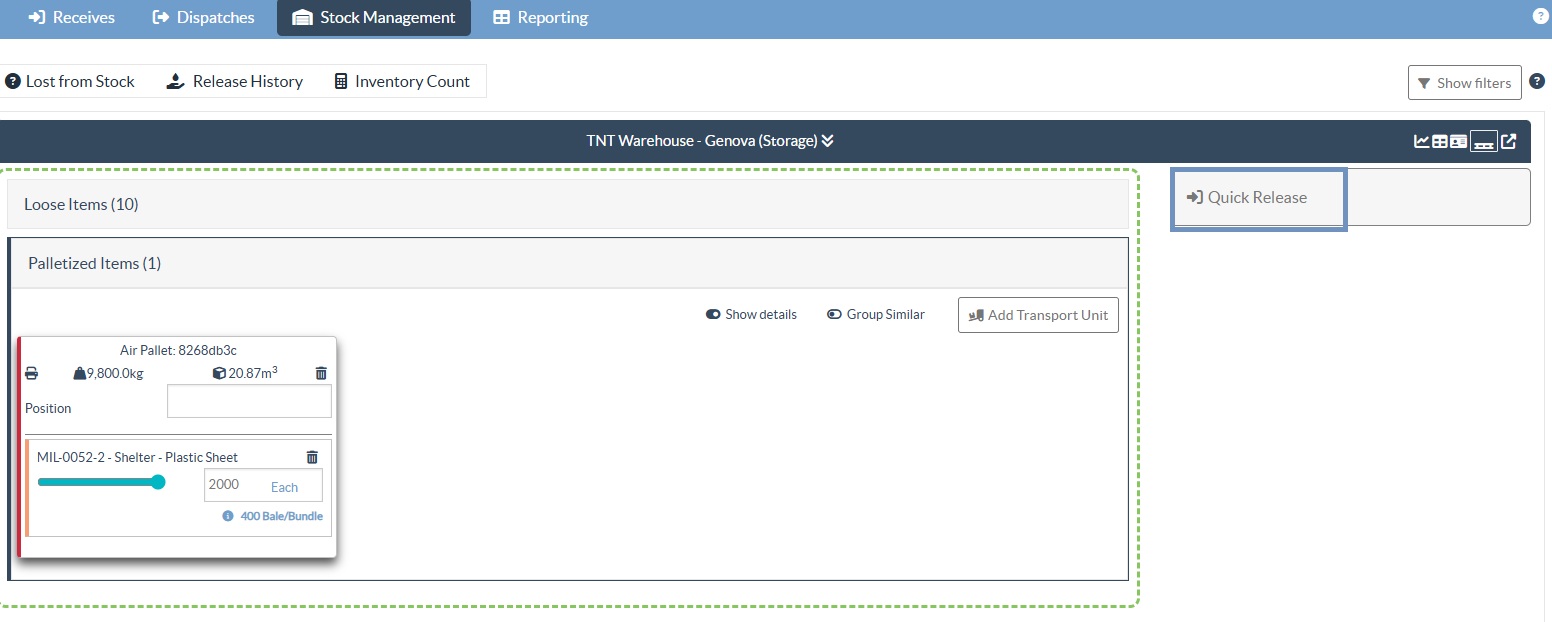Click the Add Transport Unit button
This screenshot has height=622, width=1552.
coord(1038,315)
